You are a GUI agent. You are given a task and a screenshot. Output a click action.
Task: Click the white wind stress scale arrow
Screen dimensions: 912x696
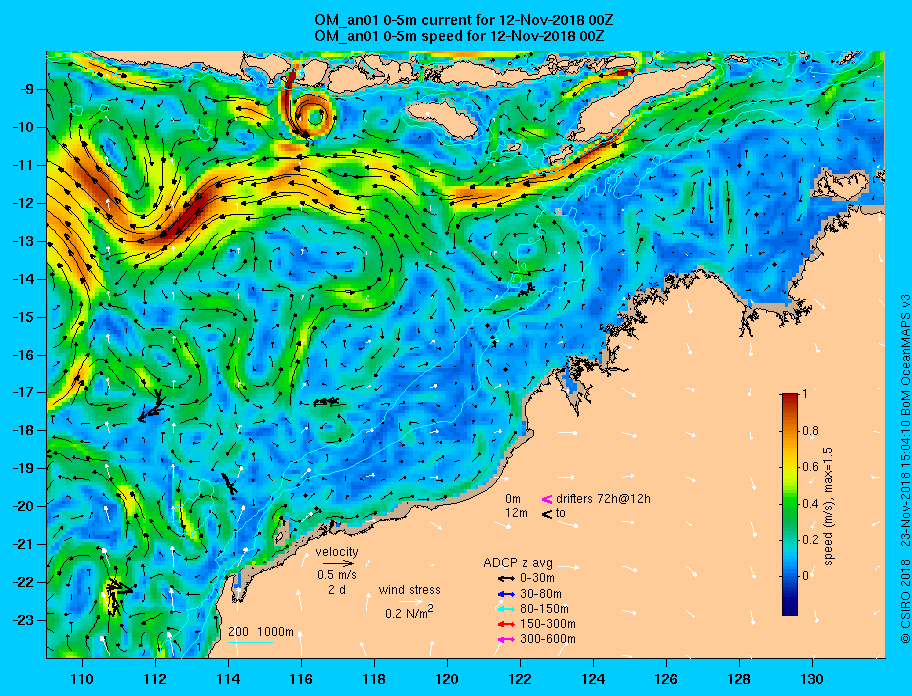coord(409,602)
